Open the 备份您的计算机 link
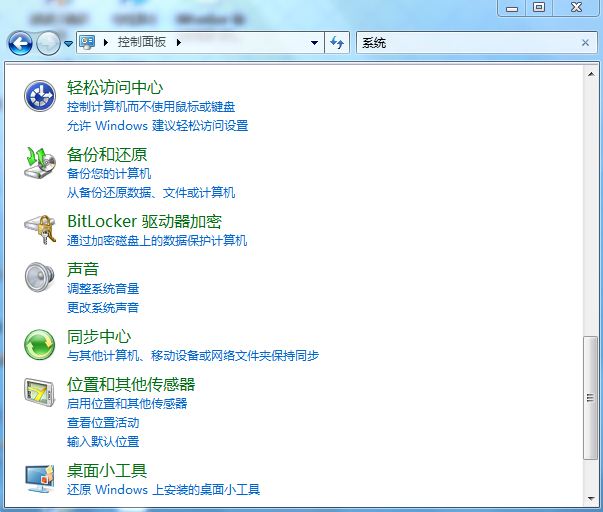Viewport: 603px width, 512px height. click(109, 173)
